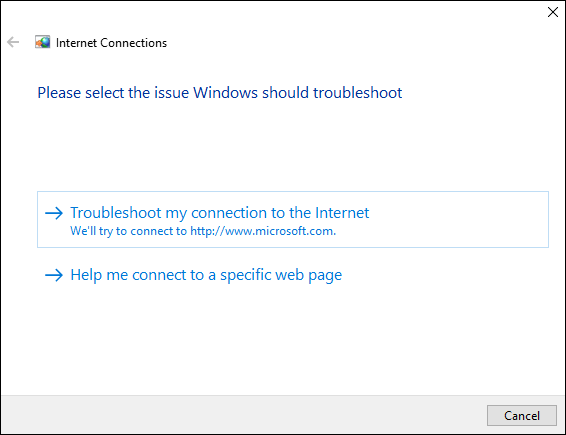Click the arrow icon beside Troubleshoot my connection

click(54, 213)
